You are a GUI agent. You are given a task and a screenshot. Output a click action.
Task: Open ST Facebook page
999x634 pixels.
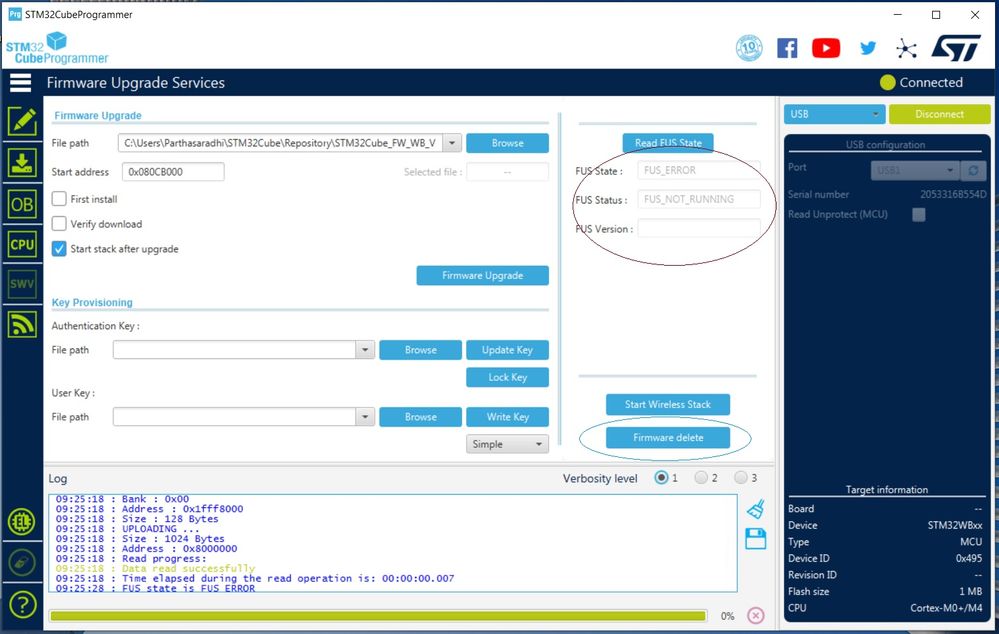(x=787, y=48)
